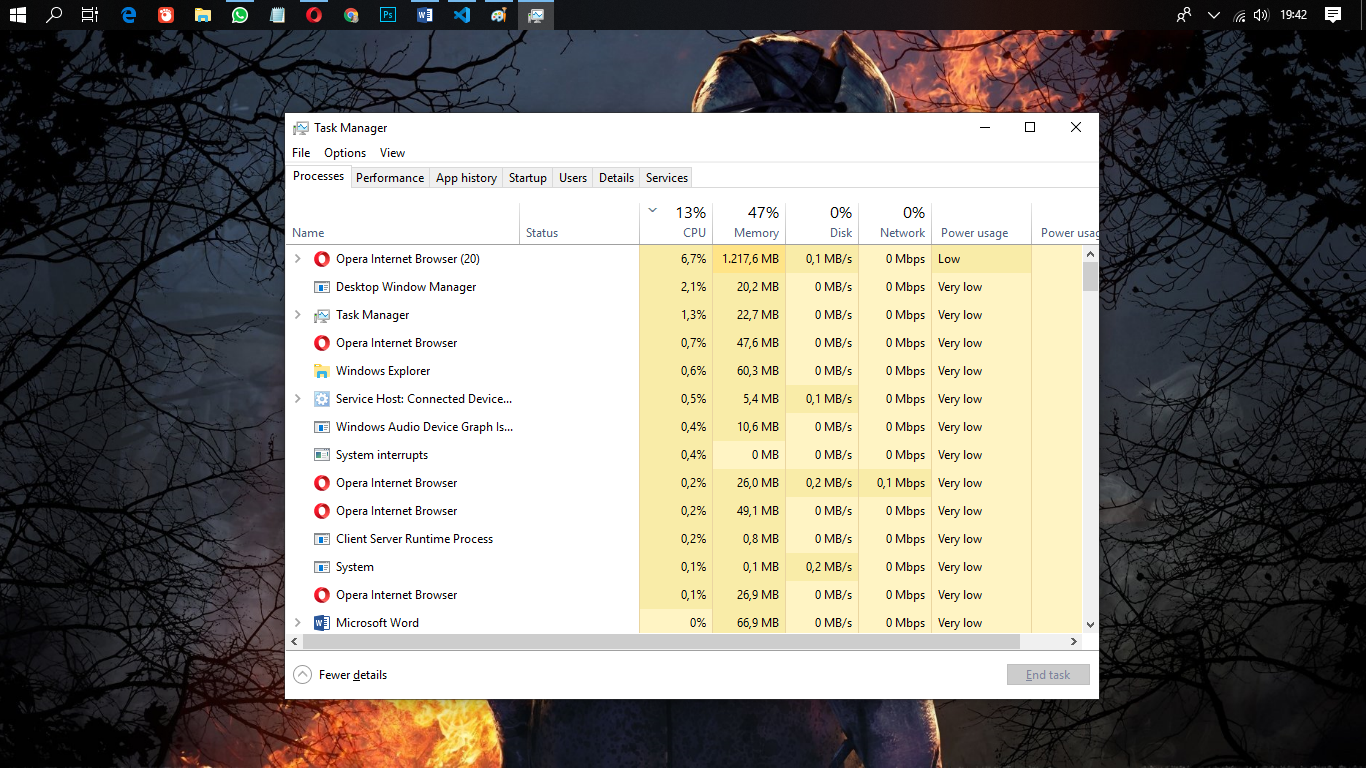The height and width of the screenshot is (768, 1366).
Task: Switch to the Services tab
Action: pyautogui.click(x=667, y=178)
